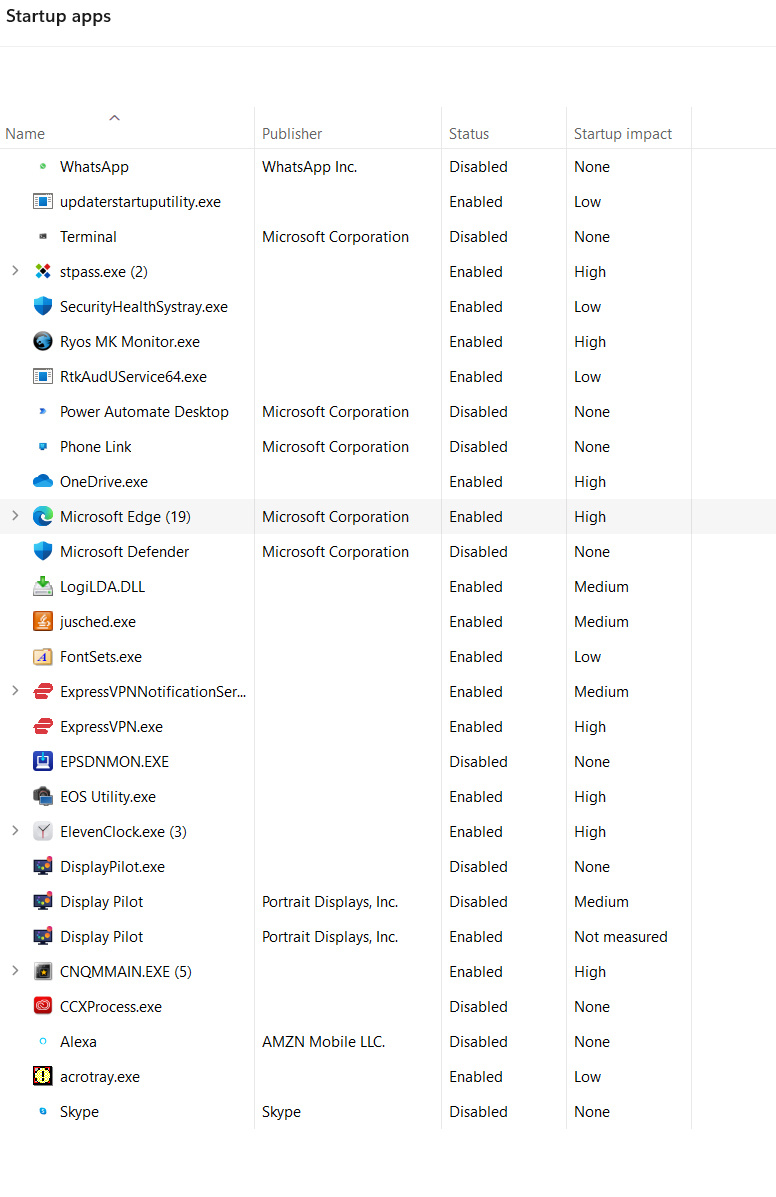
Task: Click the ExpressVPN.exe red icon
Action: (x=43, y=727)
